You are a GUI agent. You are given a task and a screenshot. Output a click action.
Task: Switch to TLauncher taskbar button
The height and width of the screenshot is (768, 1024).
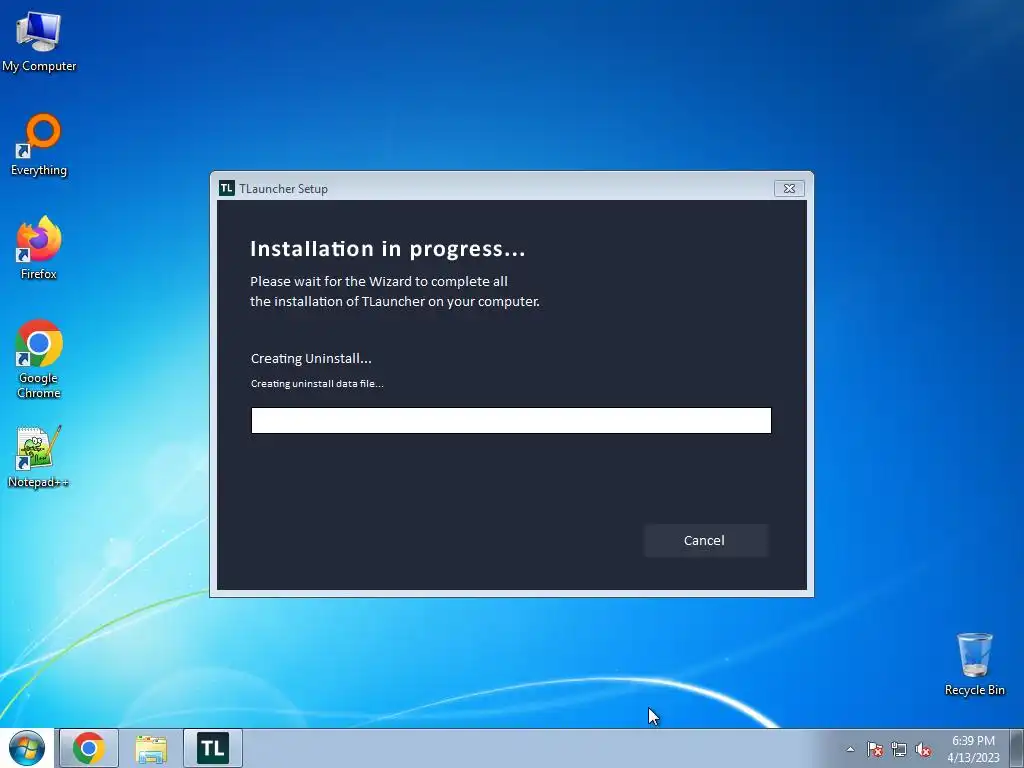coord(213,748)
